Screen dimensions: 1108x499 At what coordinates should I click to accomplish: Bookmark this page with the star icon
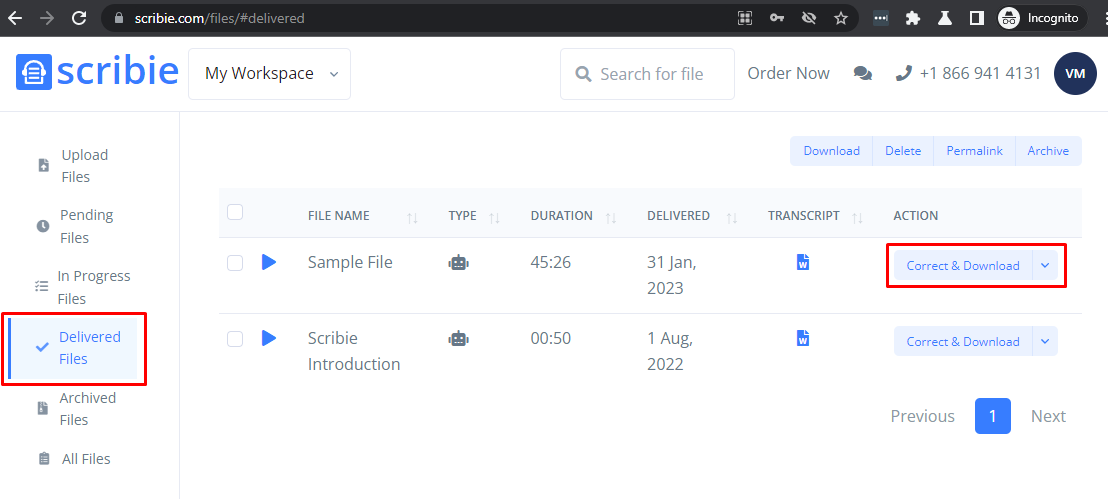[841, 18]
